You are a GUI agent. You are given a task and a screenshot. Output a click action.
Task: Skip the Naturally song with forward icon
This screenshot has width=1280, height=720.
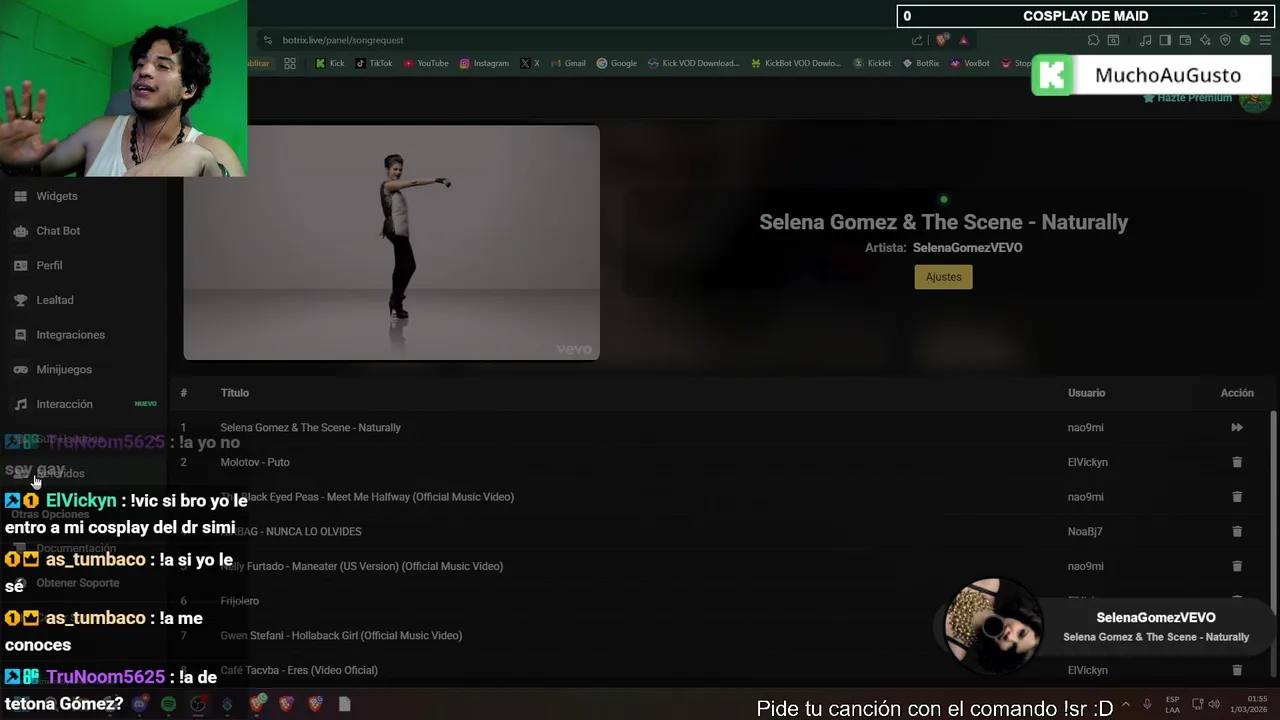(1237, 427)
